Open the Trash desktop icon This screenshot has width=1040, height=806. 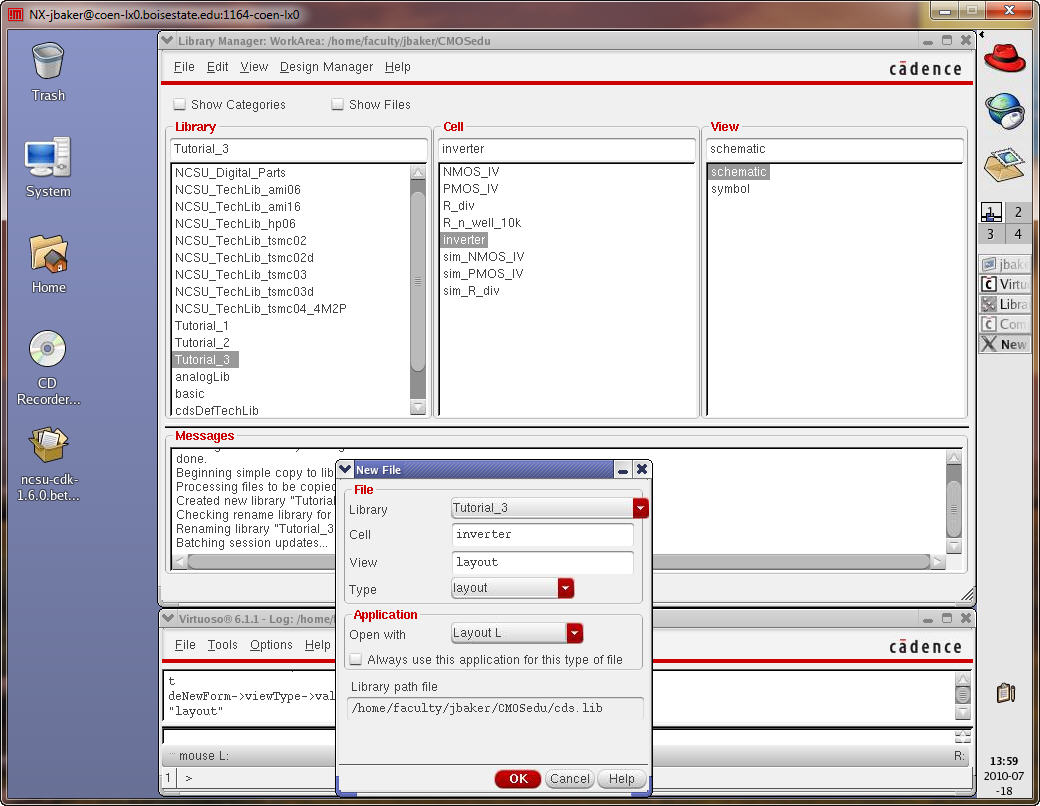[48, 62]
